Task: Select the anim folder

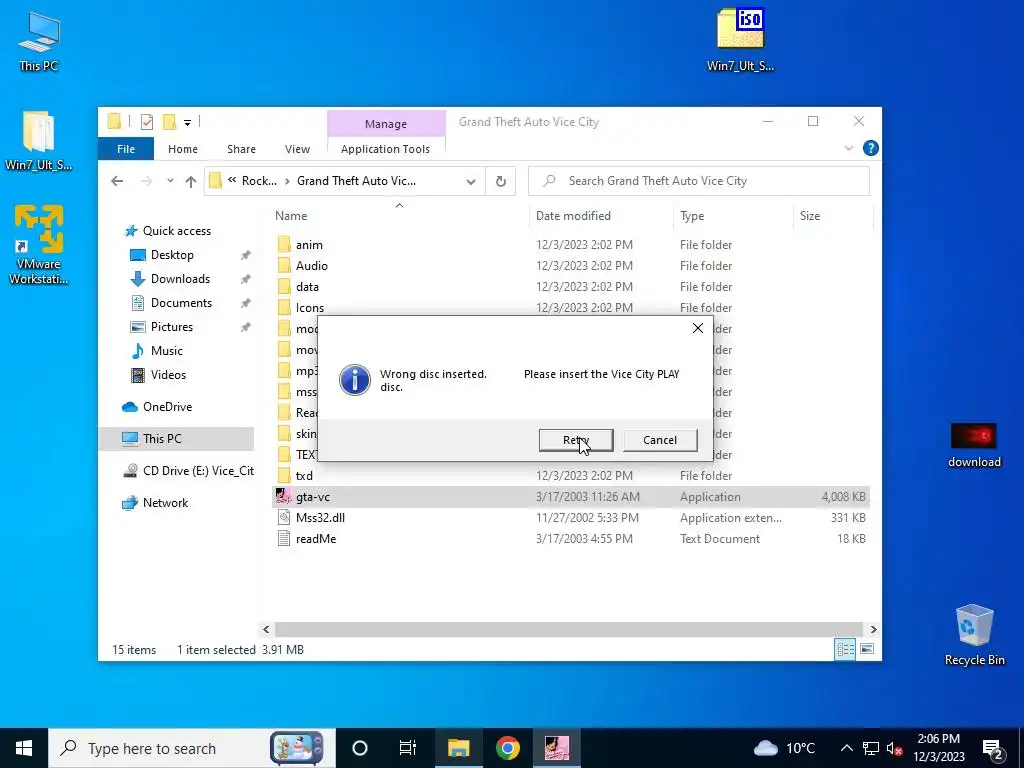Action: tap(309, 245)
